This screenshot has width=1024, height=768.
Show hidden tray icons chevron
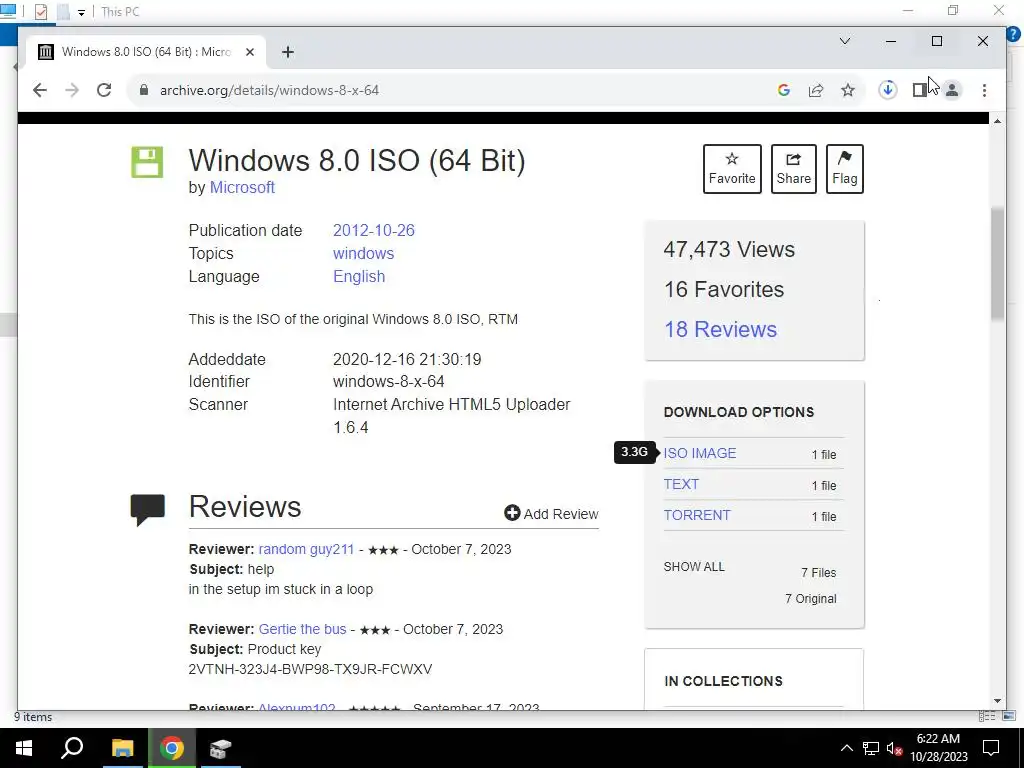click(x=846, y=748)
